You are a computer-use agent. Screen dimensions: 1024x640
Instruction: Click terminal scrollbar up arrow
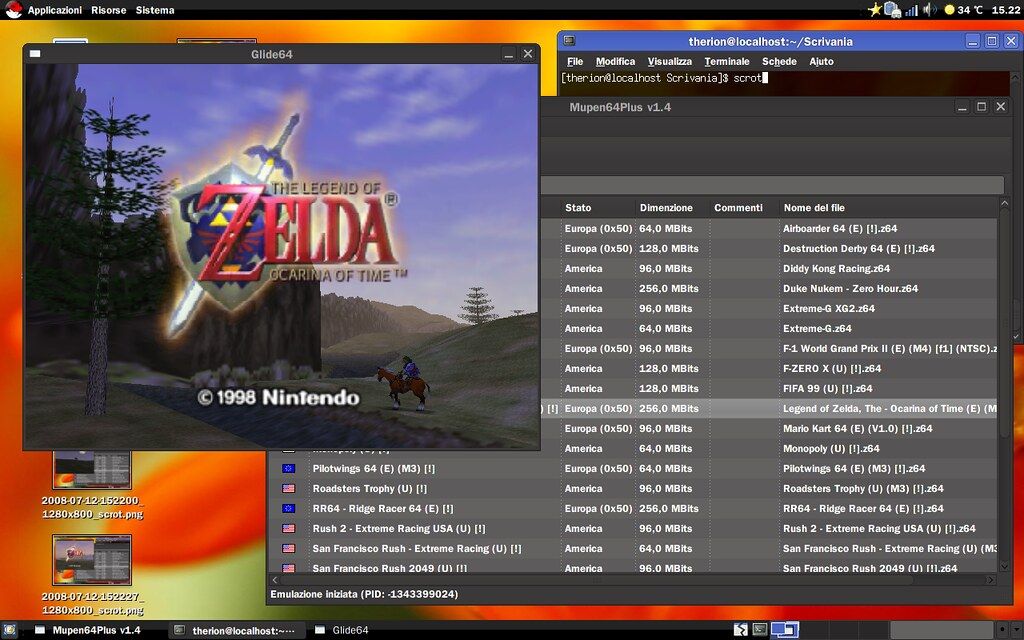[x=1016, y=77]
